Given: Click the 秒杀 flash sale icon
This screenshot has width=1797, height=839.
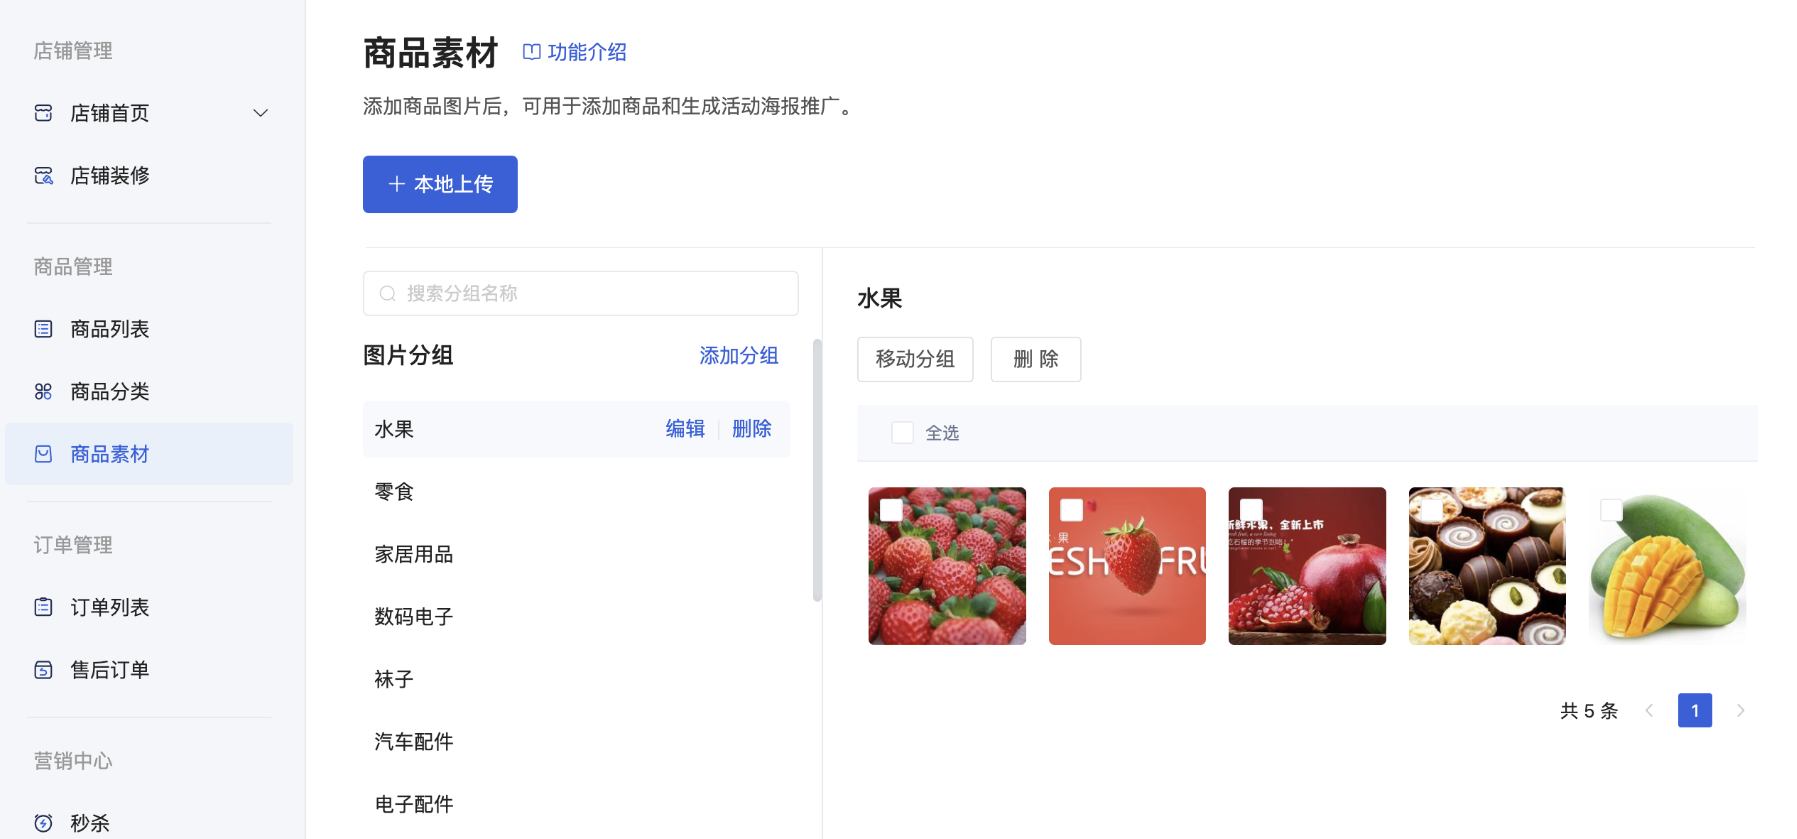Looking at the screenshot, I should 43,823.
